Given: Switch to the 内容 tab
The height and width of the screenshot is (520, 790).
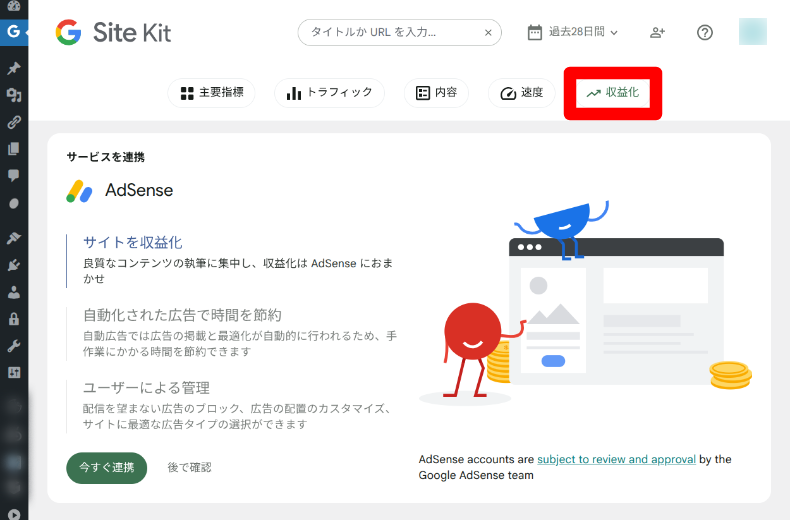Looking at the screenshot, I should pos(436,93).
